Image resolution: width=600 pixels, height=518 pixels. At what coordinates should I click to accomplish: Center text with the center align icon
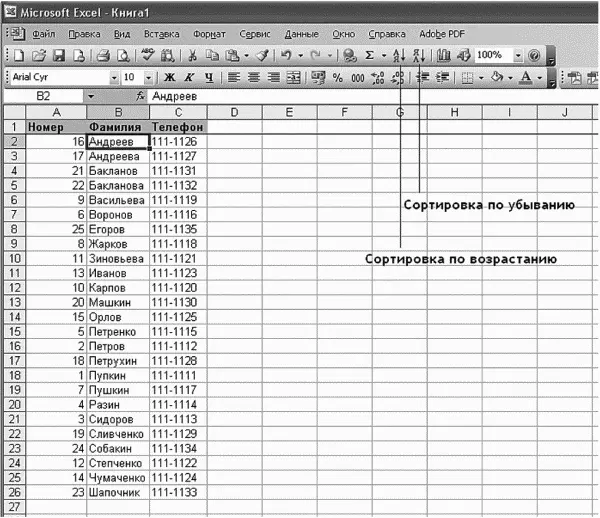click(254, 78)
